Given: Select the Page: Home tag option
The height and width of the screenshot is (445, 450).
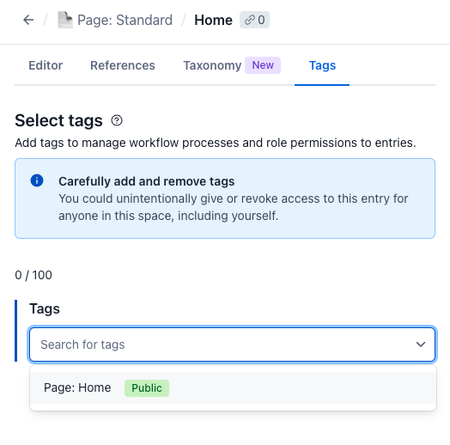Looking at the screenshot, I should (233, 388).
